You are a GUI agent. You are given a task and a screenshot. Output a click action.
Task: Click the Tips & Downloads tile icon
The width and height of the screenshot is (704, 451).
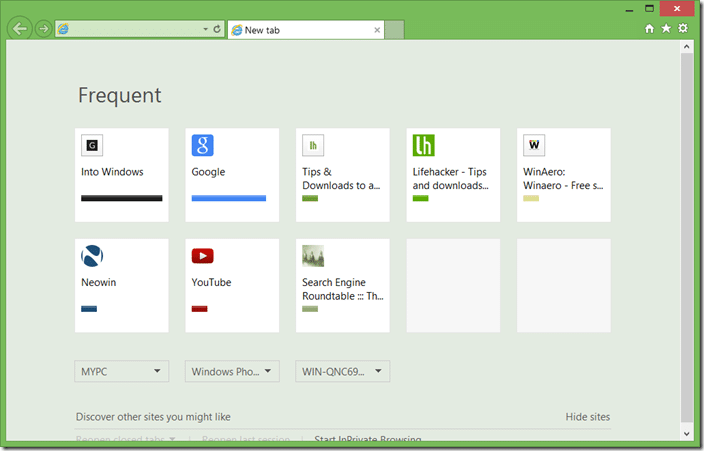click(313, 145)
